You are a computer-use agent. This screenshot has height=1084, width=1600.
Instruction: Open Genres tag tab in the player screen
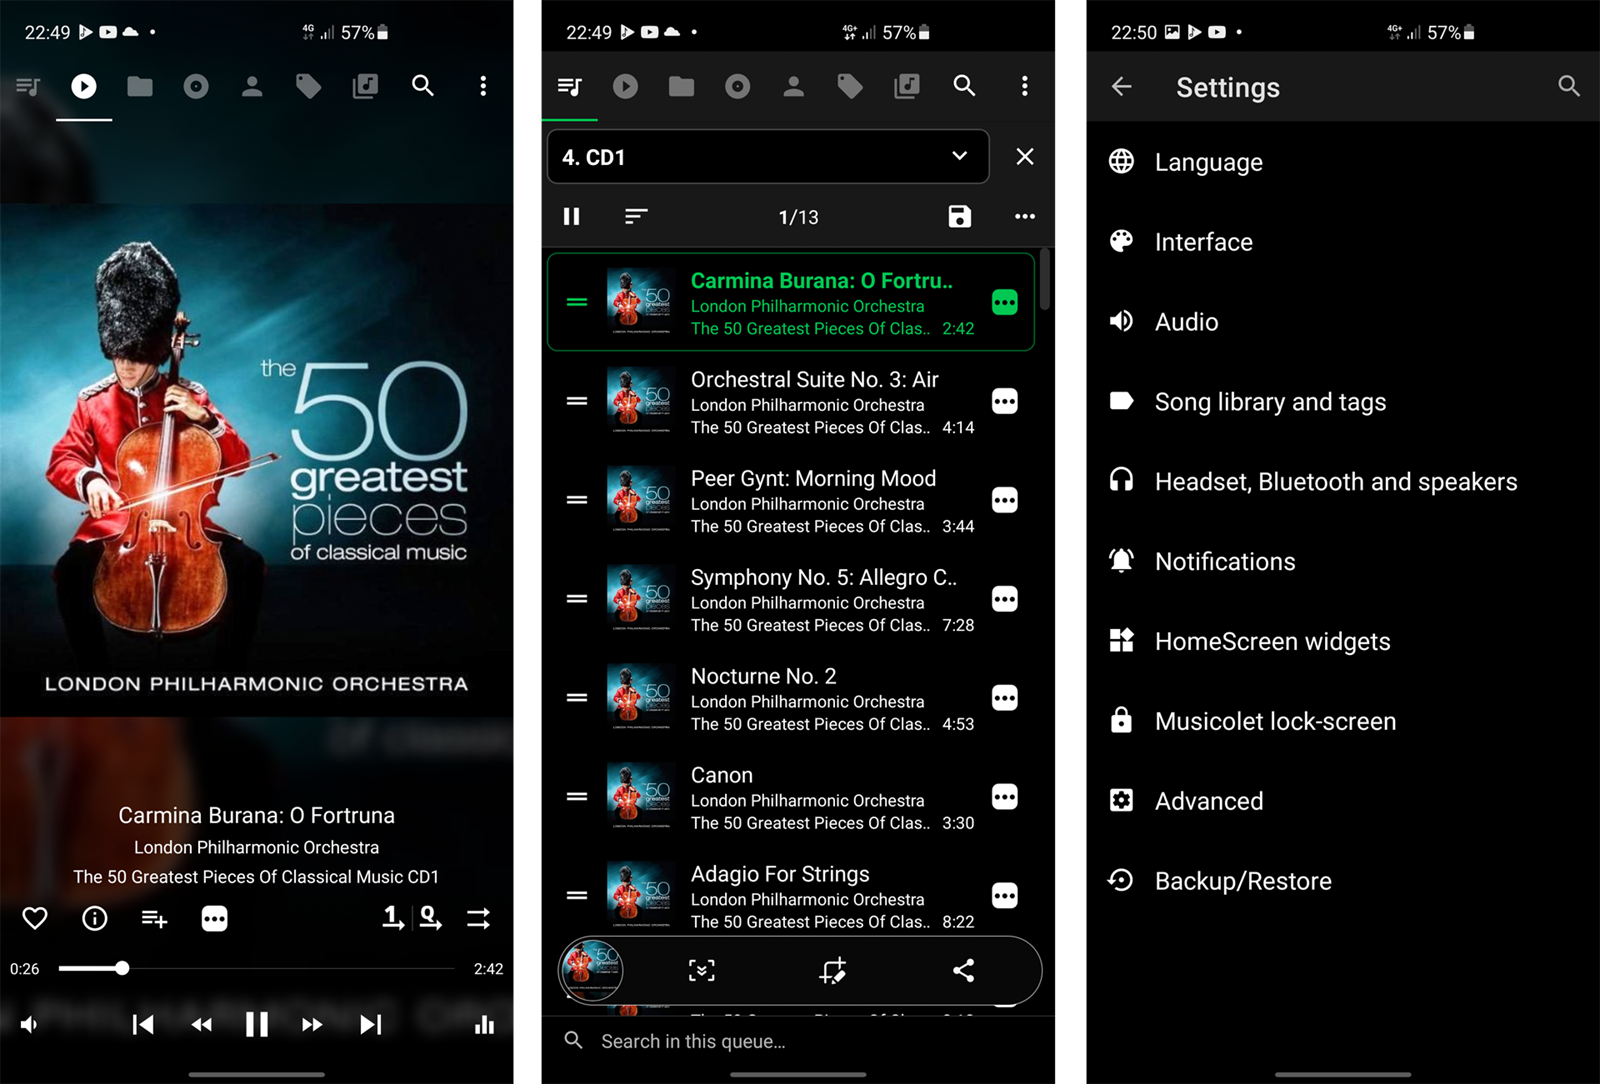(308, 86)
